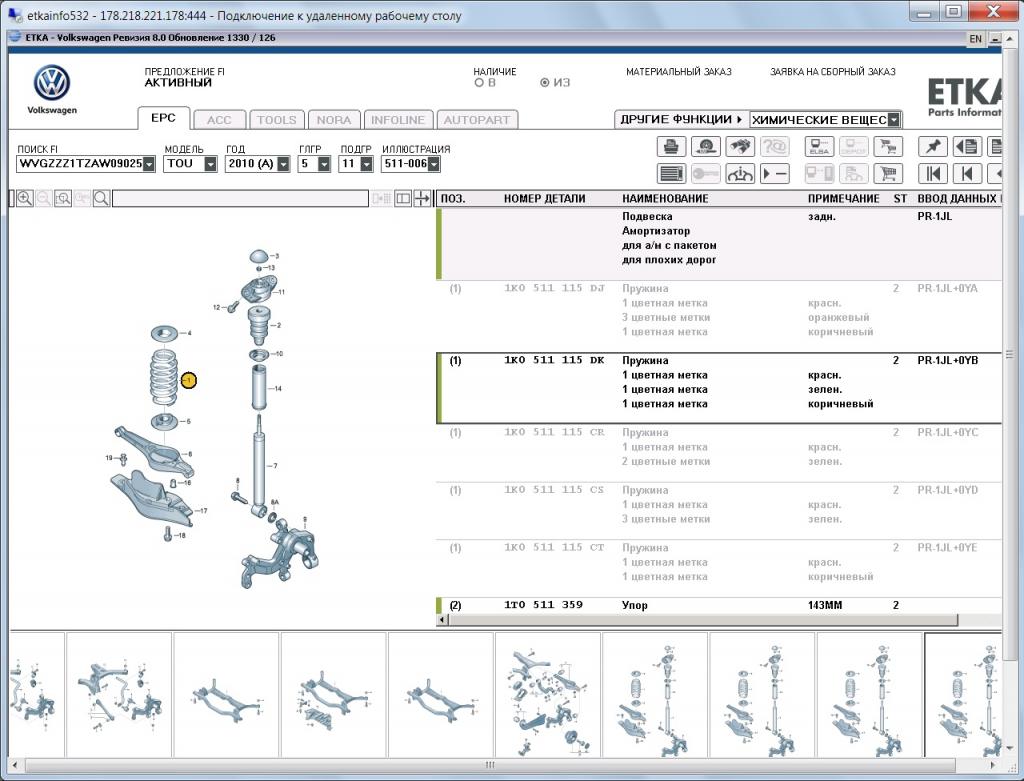Open the second thumbnail with control arms
Viewport: 1024px width, 781px height.
point(120,695)
